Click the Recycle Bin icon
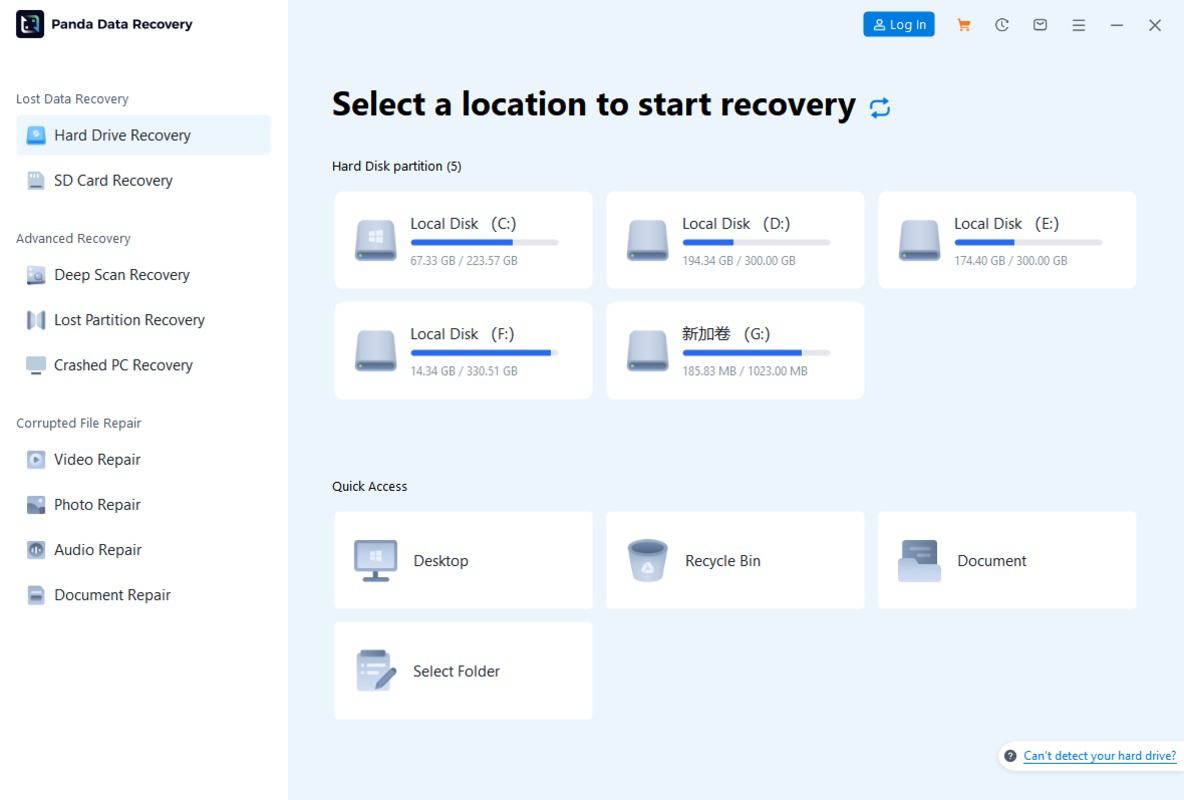This screenshot has height=800, width=1184. coord(648,561)
